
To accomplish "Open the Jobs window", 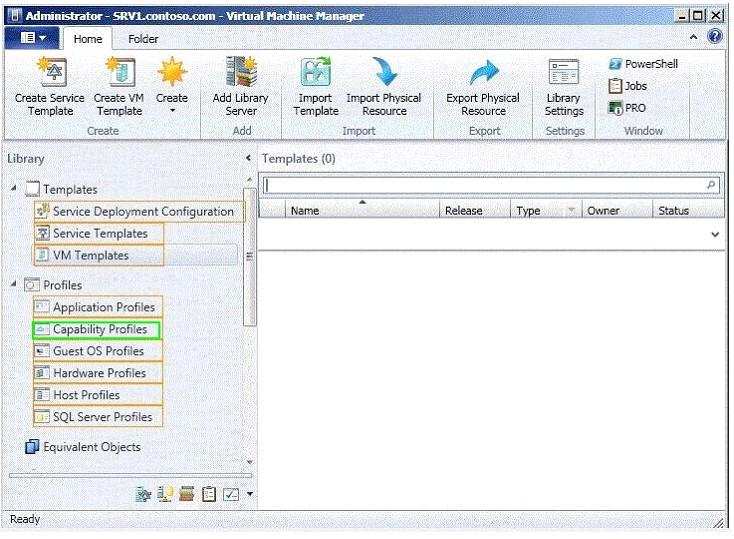I will 628,86.
